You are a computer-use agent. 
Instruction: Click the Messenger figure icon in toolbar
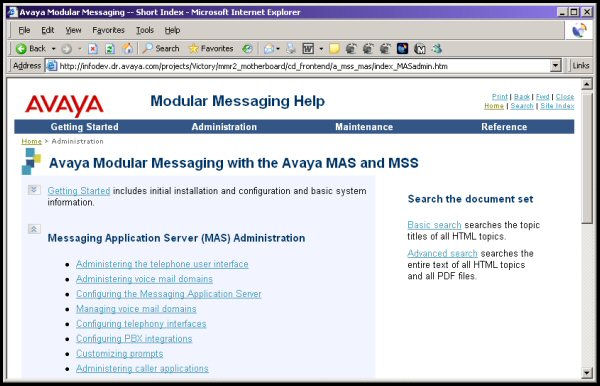pos(437,49)
